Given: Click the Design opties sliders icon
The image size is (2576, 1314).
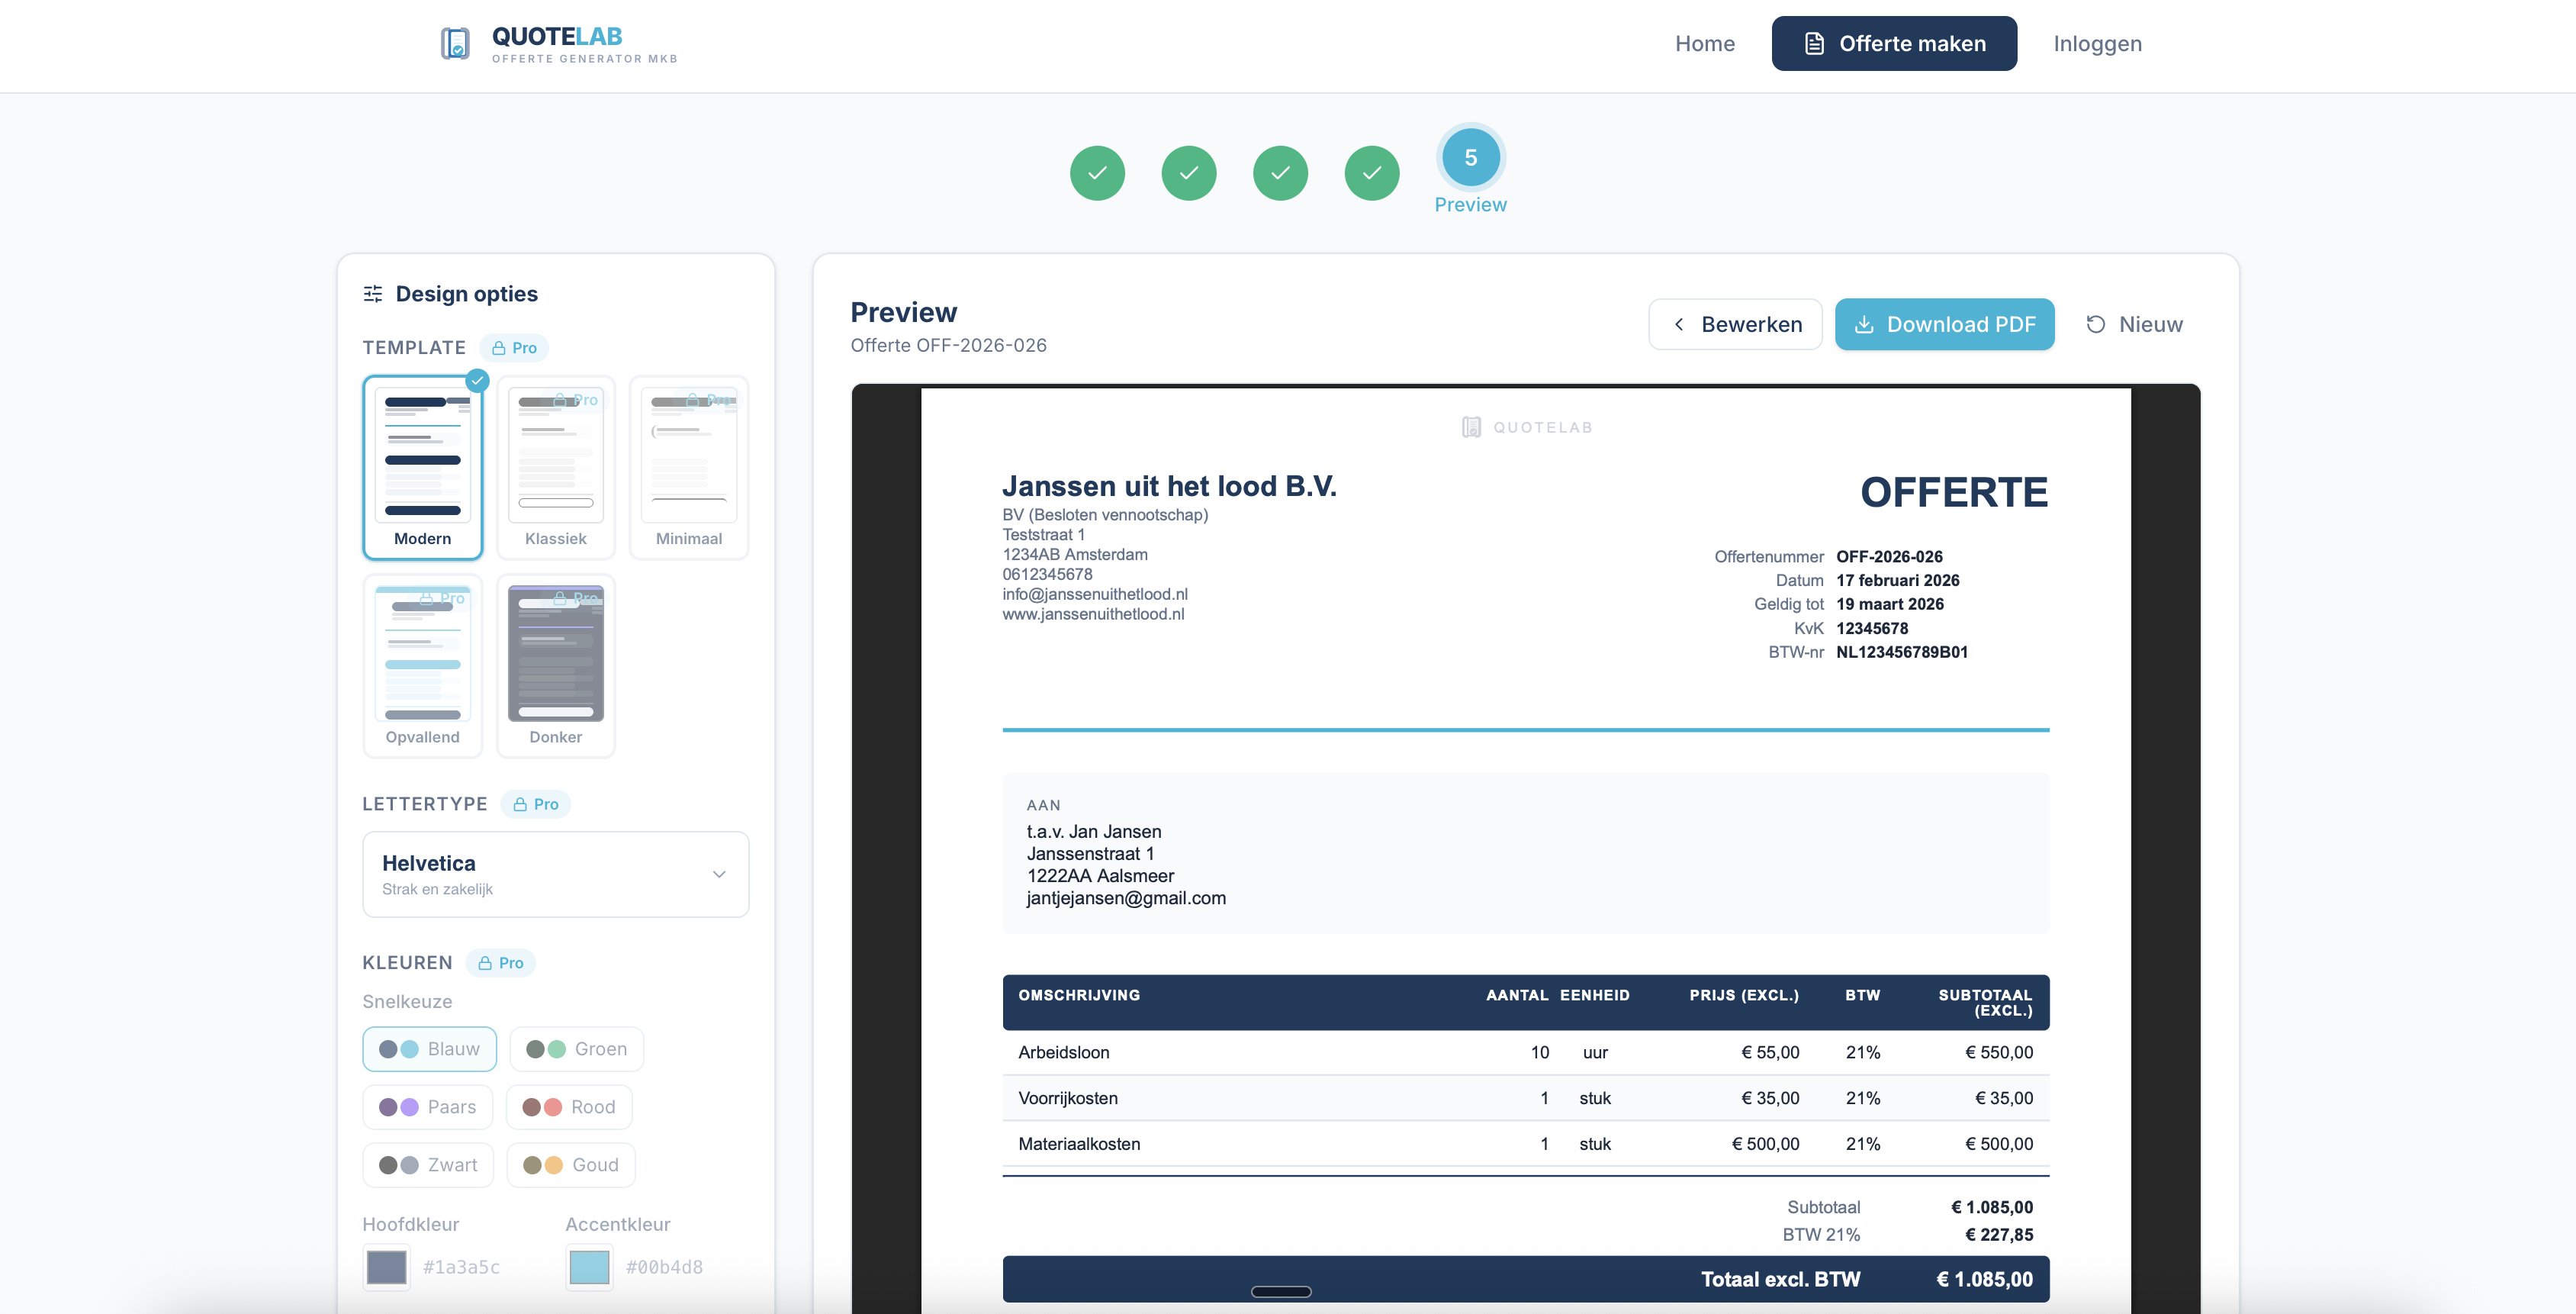Looking at the screenshot, I should pos(373,293).
